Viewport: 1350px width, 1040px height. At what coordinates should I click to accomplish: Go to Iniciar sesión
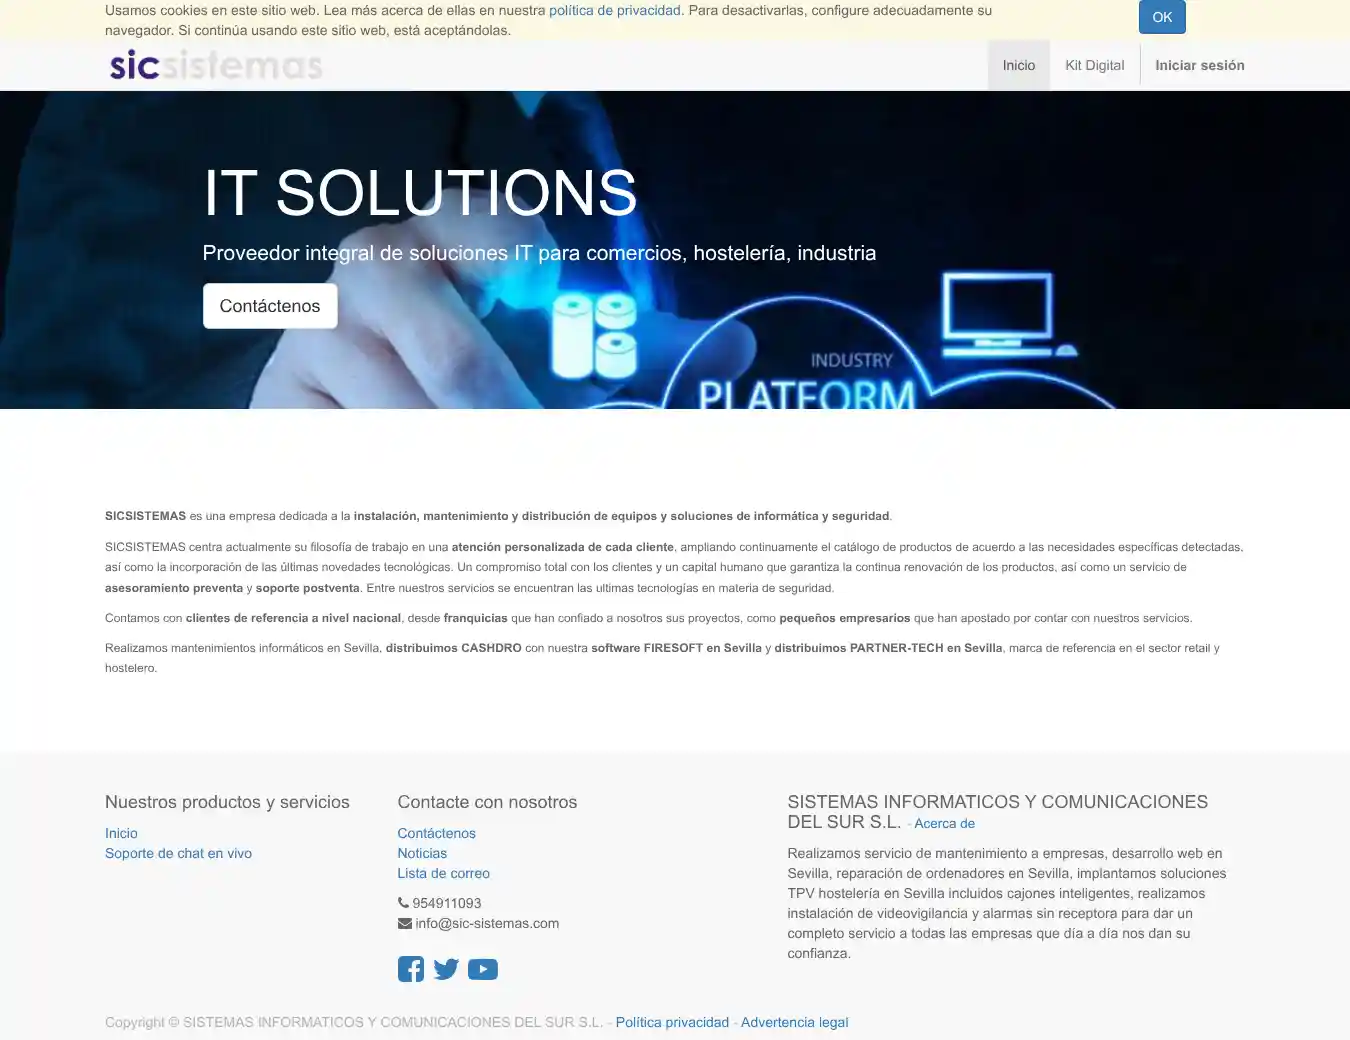(1199, 65)
